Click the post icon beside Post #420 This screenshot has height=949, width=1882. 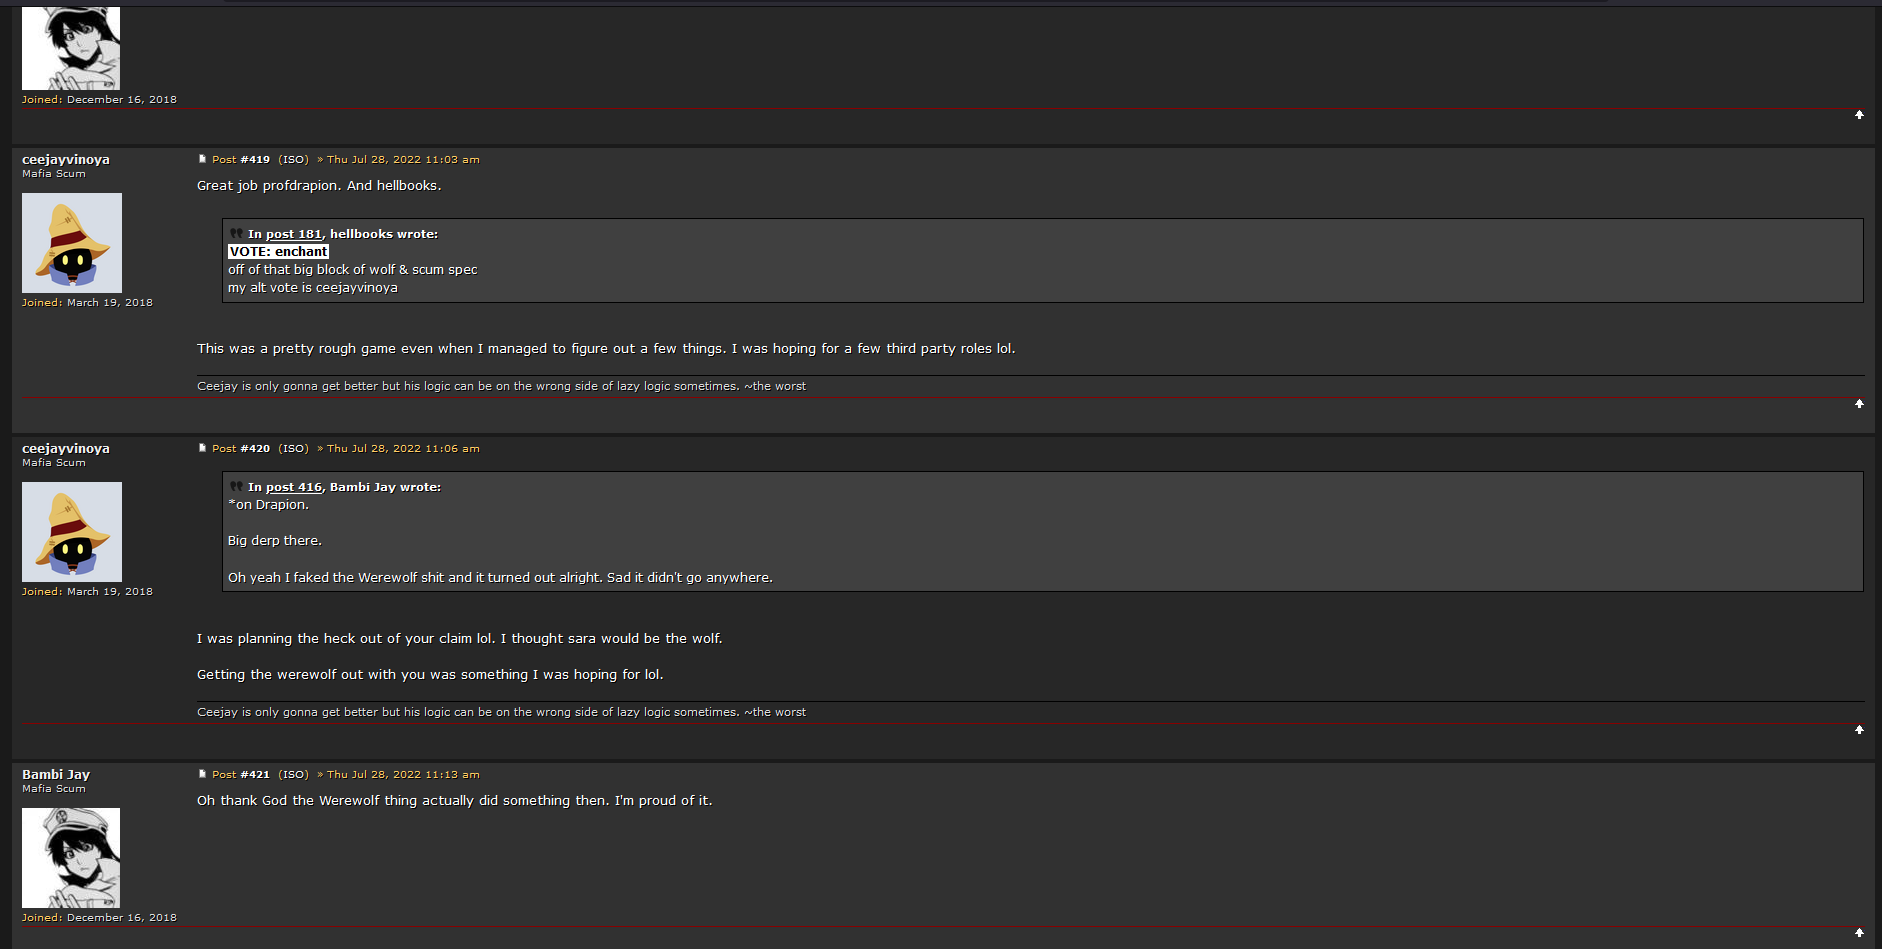[202, 448]
